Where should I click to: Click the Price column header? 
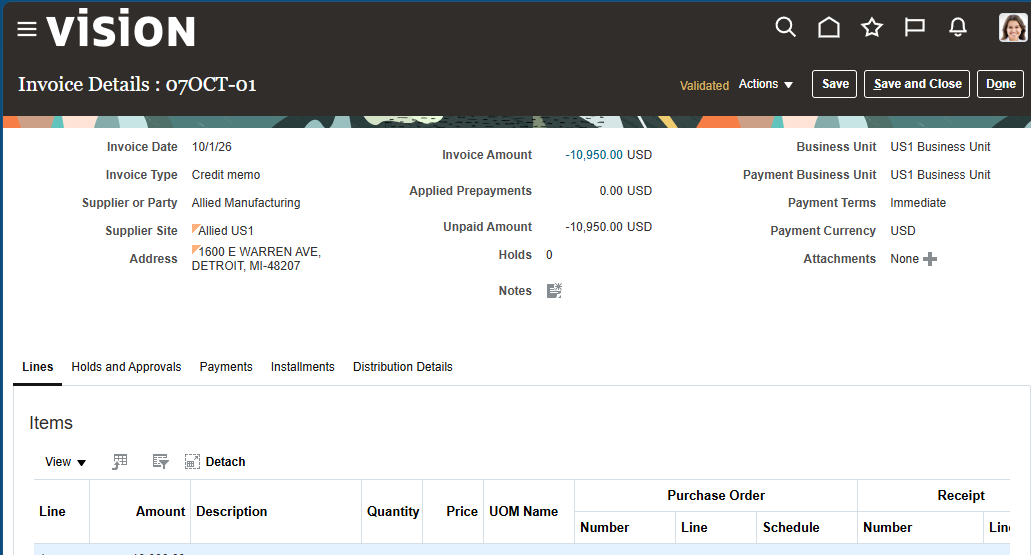454,512
